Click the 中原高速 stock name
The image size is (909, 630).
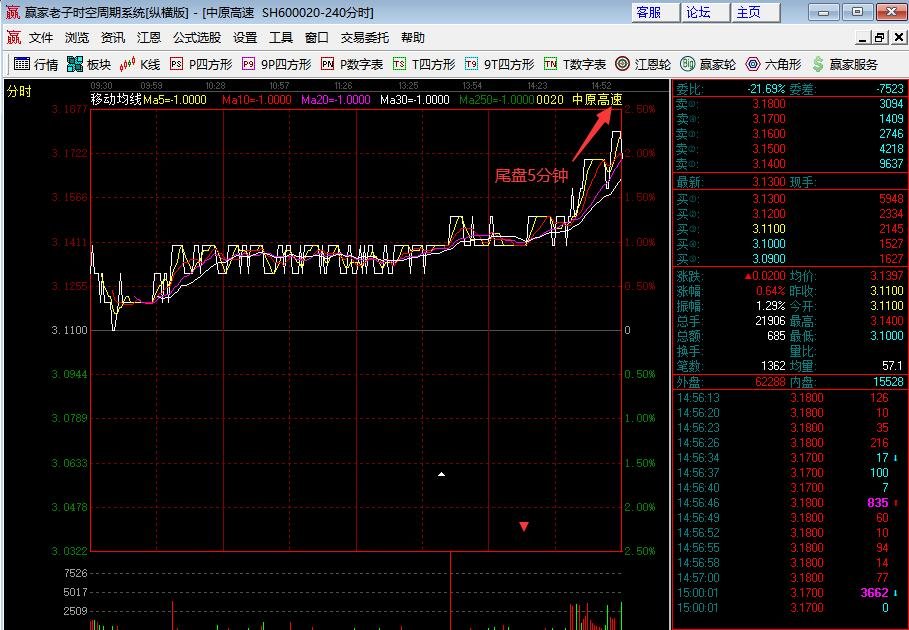point(597,100)
